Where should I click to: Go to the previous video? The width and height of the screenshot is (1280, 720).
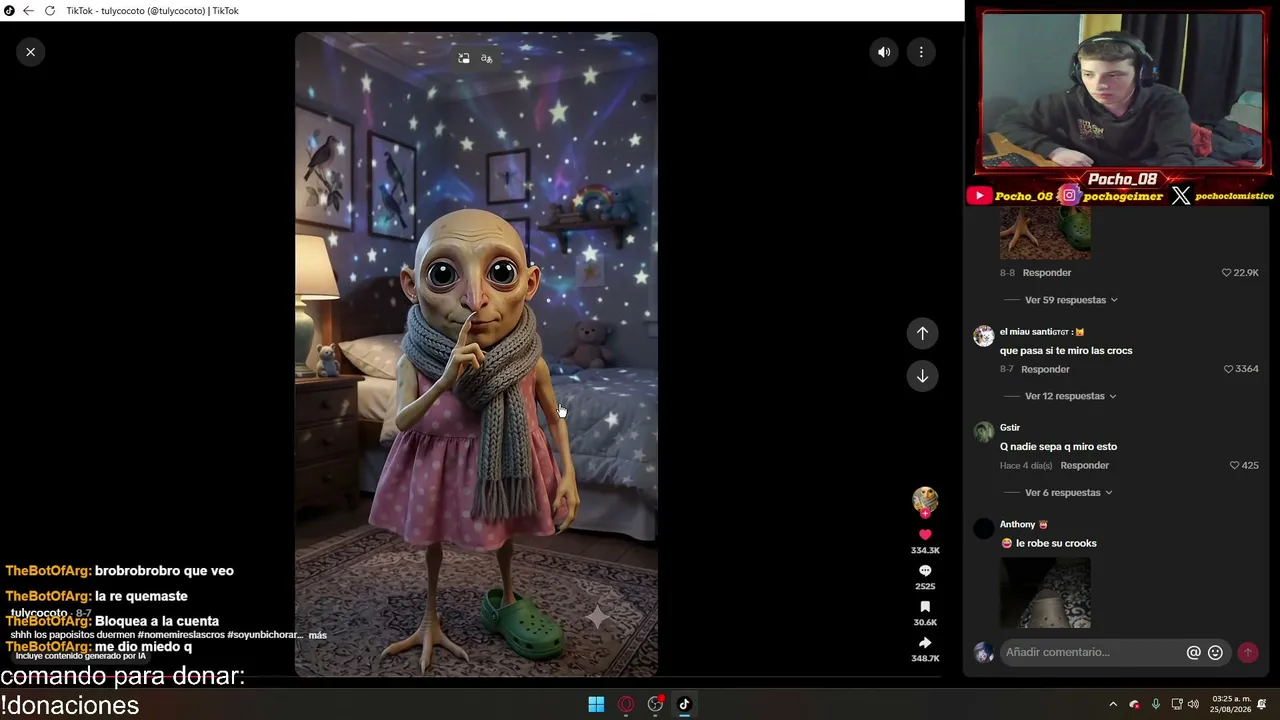tap(922, 333)
